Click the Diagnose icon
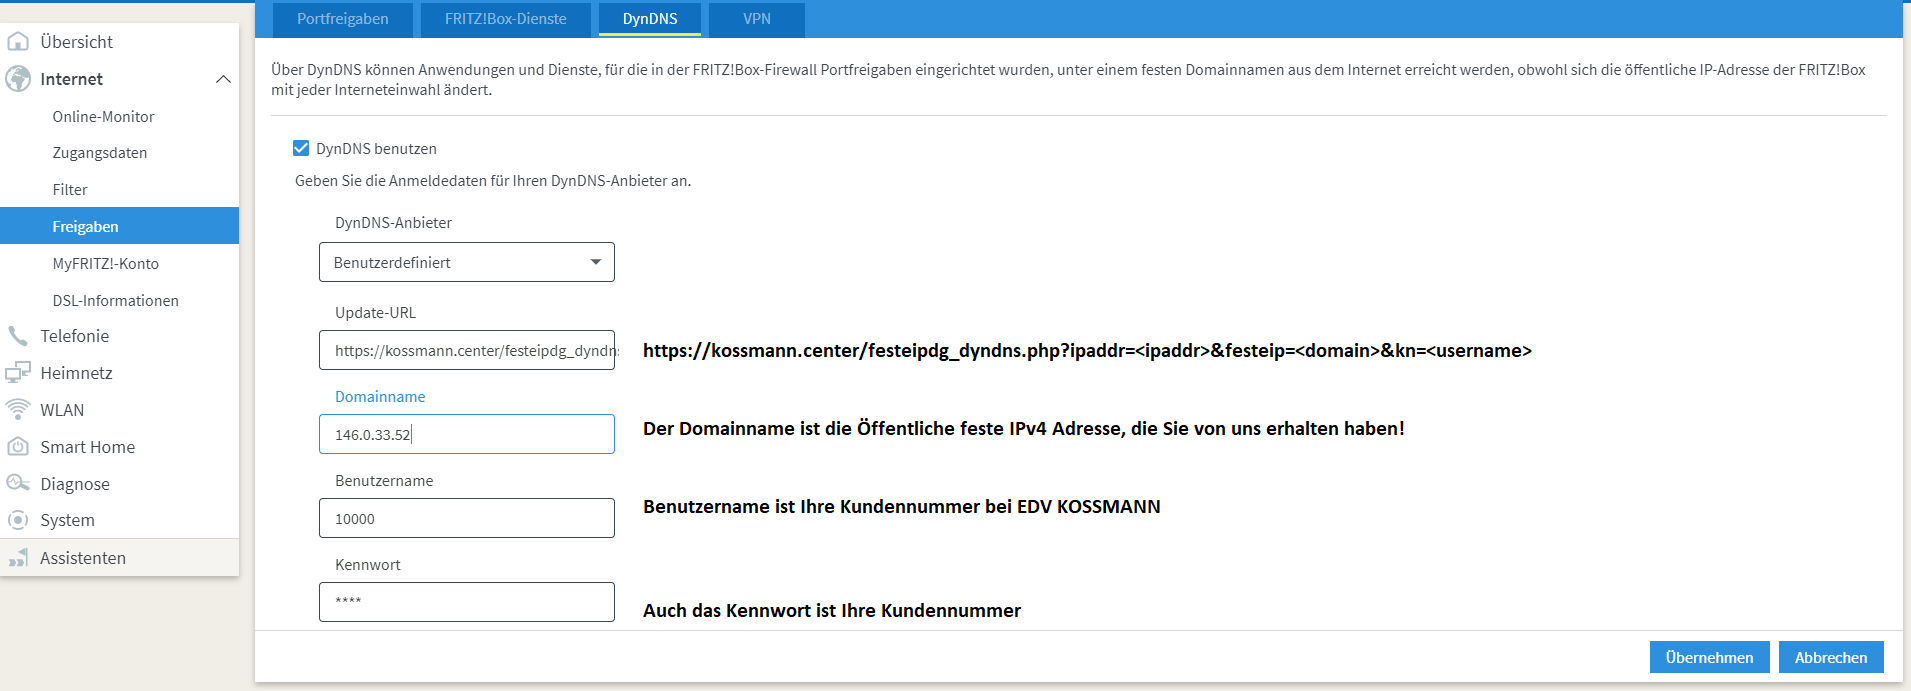This screenshot has height=691, width=1911. coord(18,484)
